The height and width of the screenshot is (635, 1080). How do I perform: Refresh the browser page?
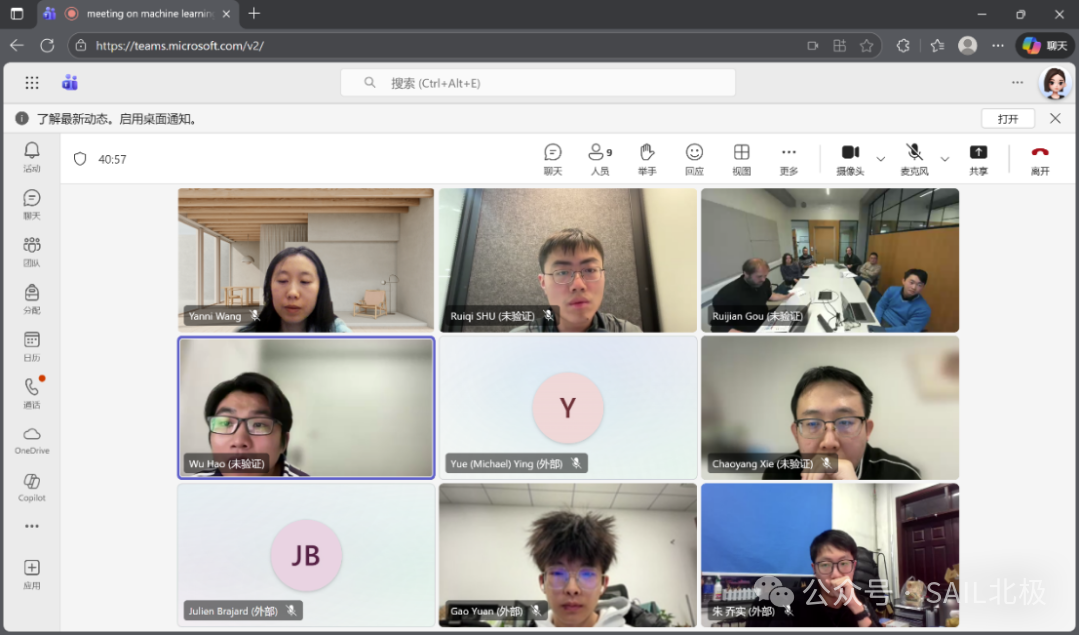tap(47, 45)
